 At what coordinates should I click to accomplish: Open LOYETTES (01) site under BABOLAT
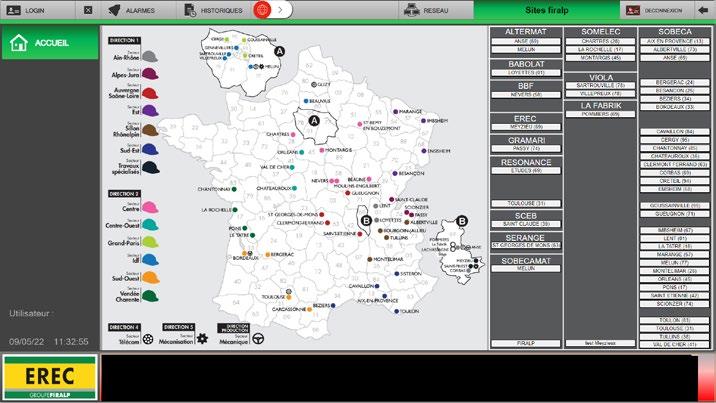526,73
